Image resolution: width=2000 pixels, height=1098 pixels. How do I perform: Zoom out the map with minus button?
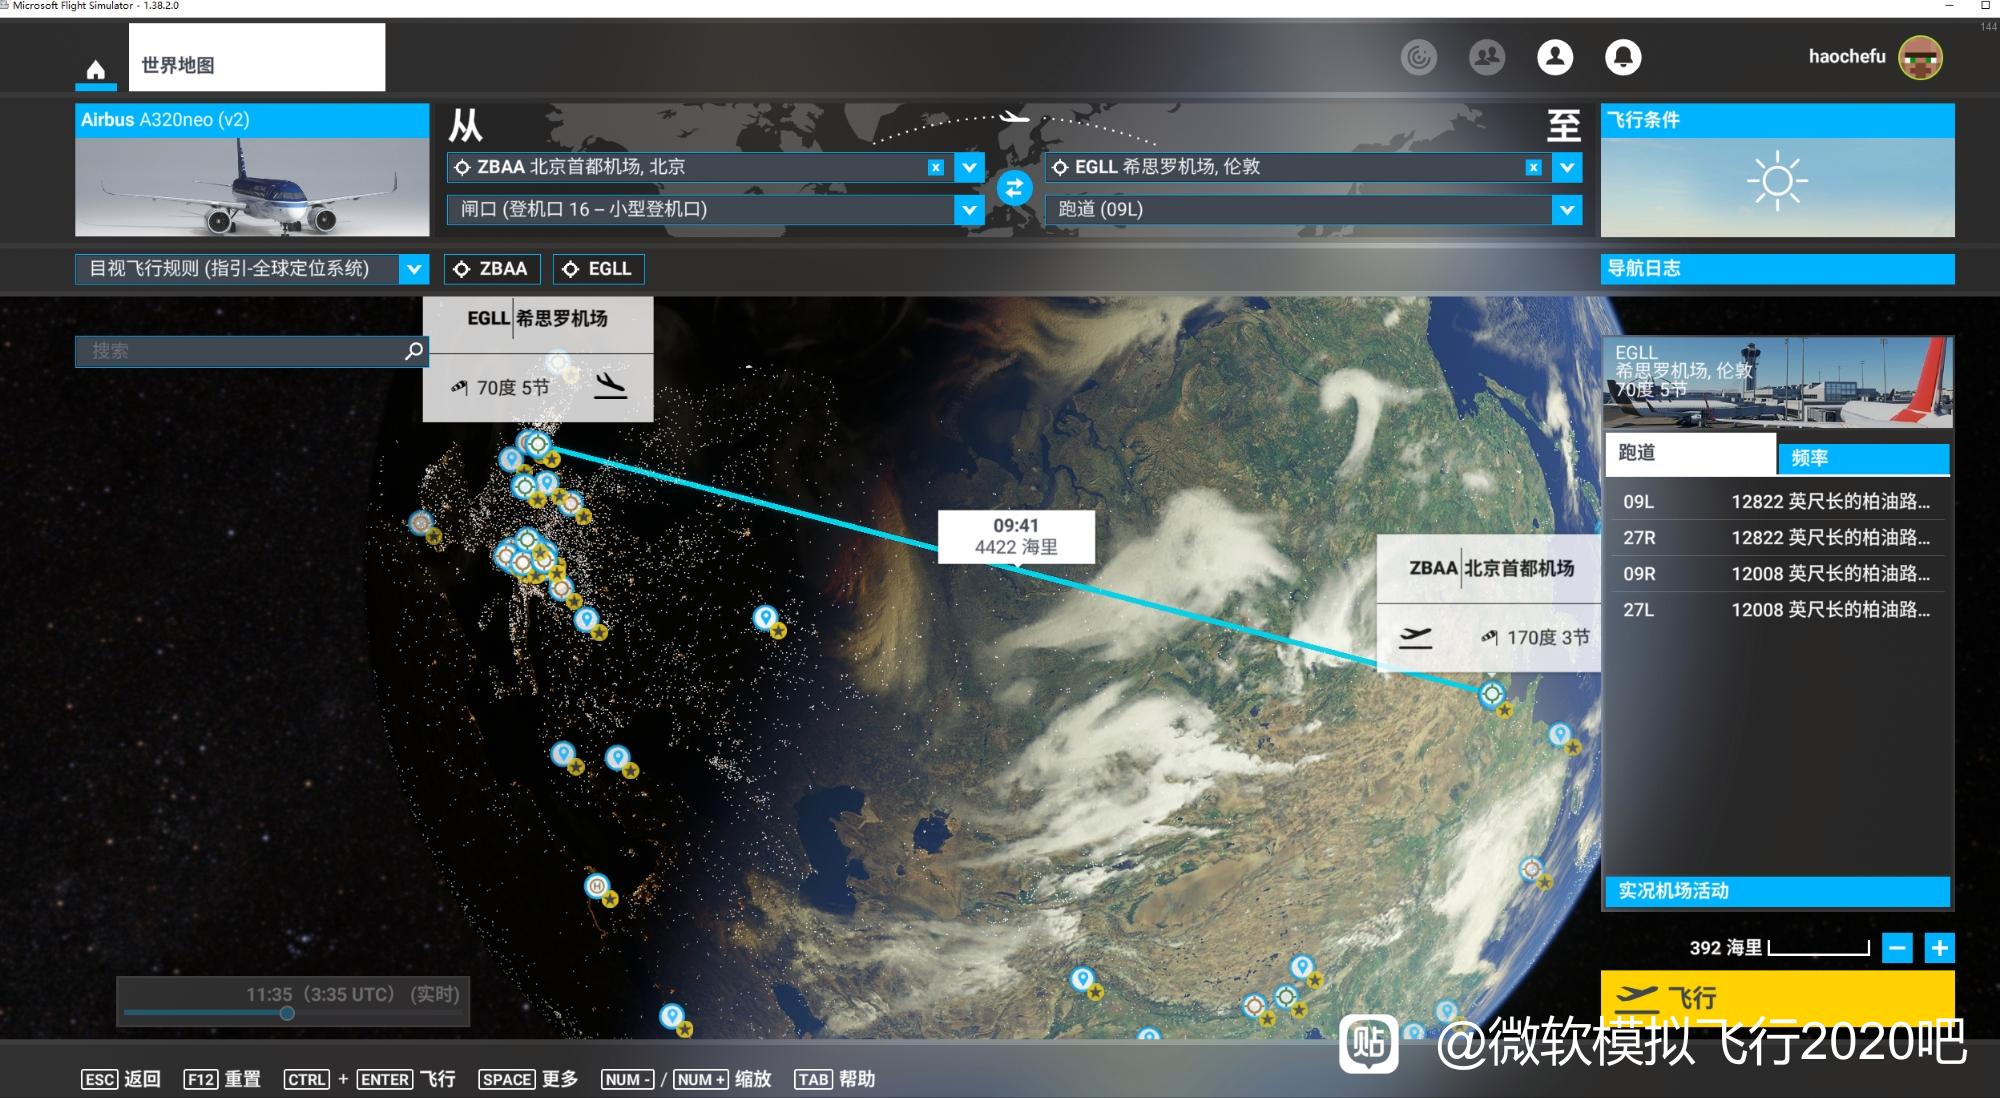(1897, 948)
